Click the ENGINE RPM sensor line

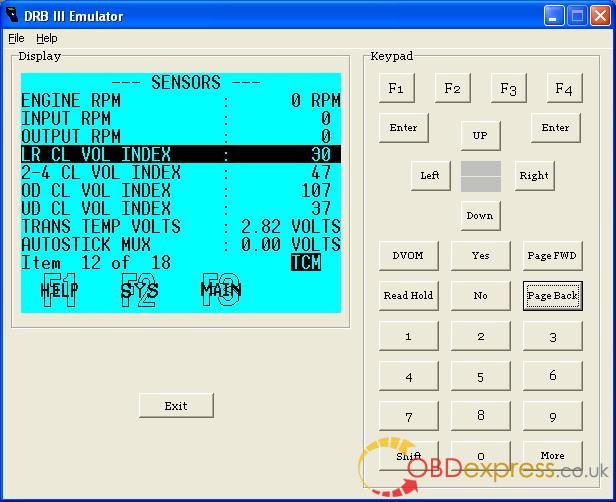point(181,101)
